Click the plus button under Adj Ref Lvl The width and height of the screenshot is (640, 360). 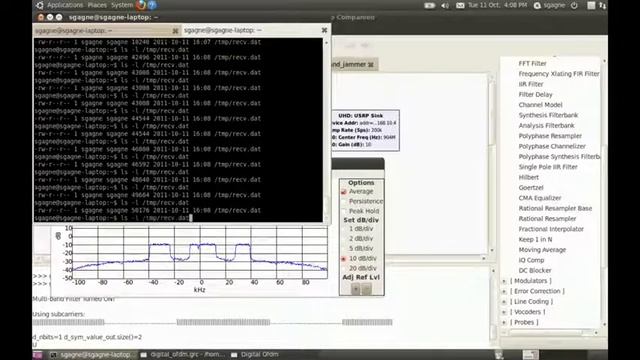356,289
